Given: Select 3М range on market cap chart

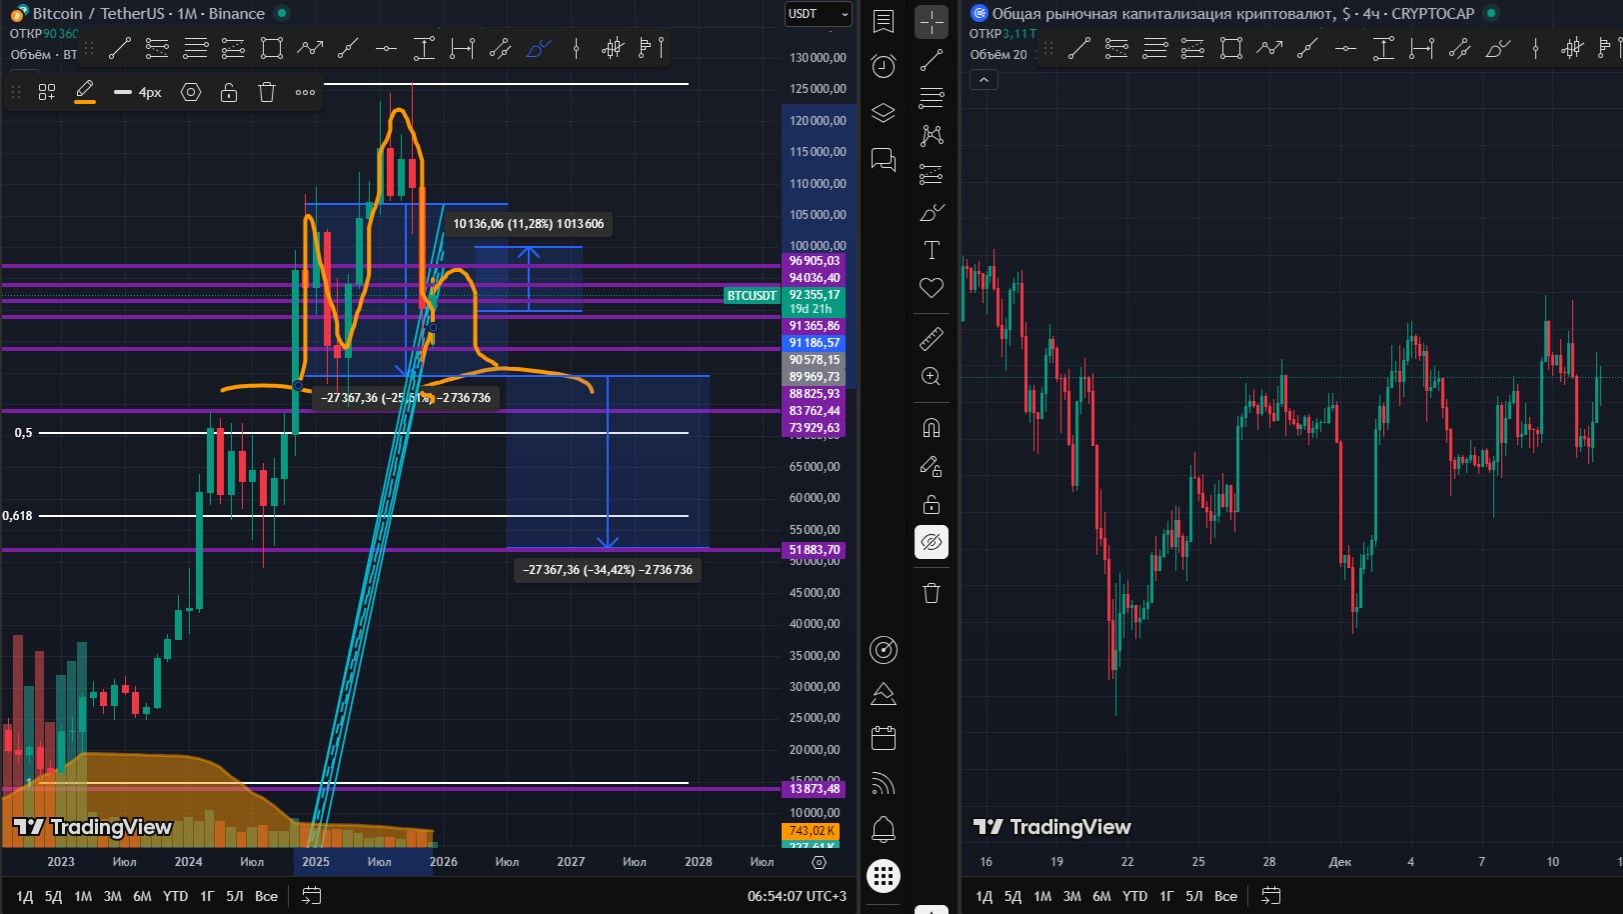Looking at the screenshot, I should [x=1072, y=896].
